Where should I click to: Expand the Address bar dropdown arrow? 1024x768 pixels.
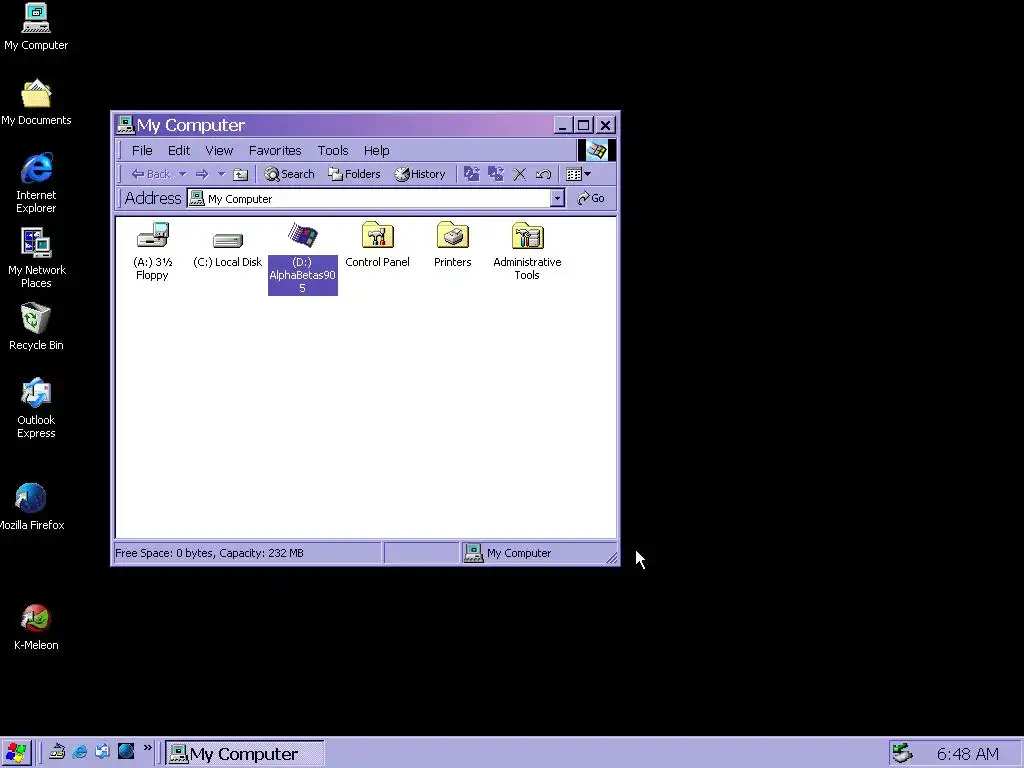[x=557, y=198]
